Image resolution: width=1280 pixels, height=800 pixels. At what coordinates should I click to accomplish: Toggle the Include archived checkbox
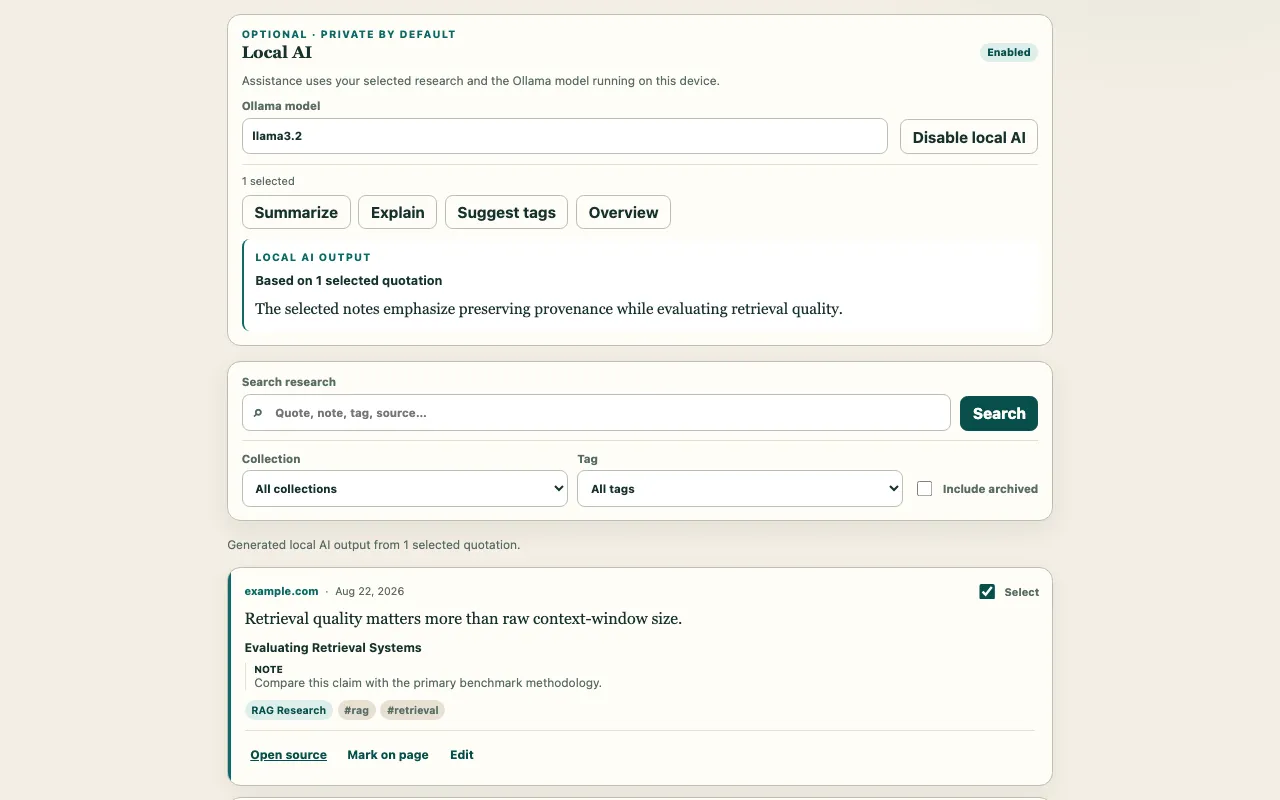925,489
